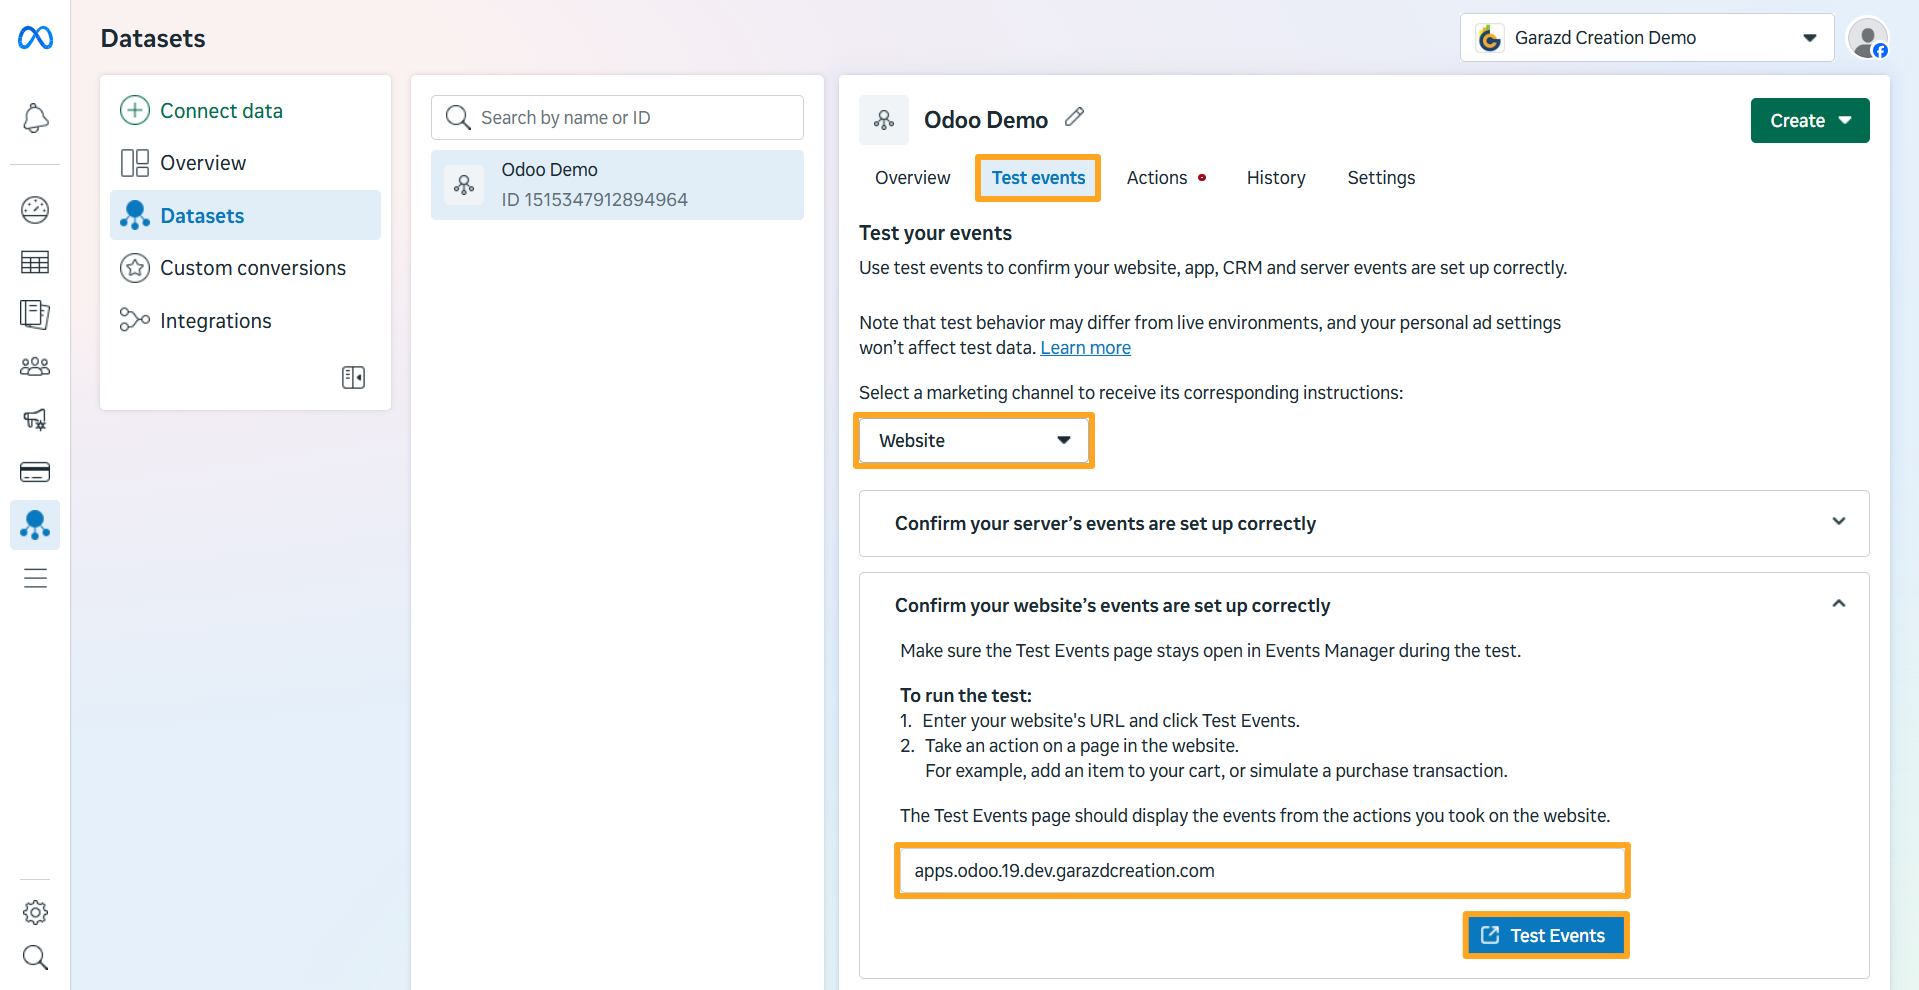Switch to the Settings tab
The width and height of the screenshot is (1919, 990).
tap(1381, 178)
